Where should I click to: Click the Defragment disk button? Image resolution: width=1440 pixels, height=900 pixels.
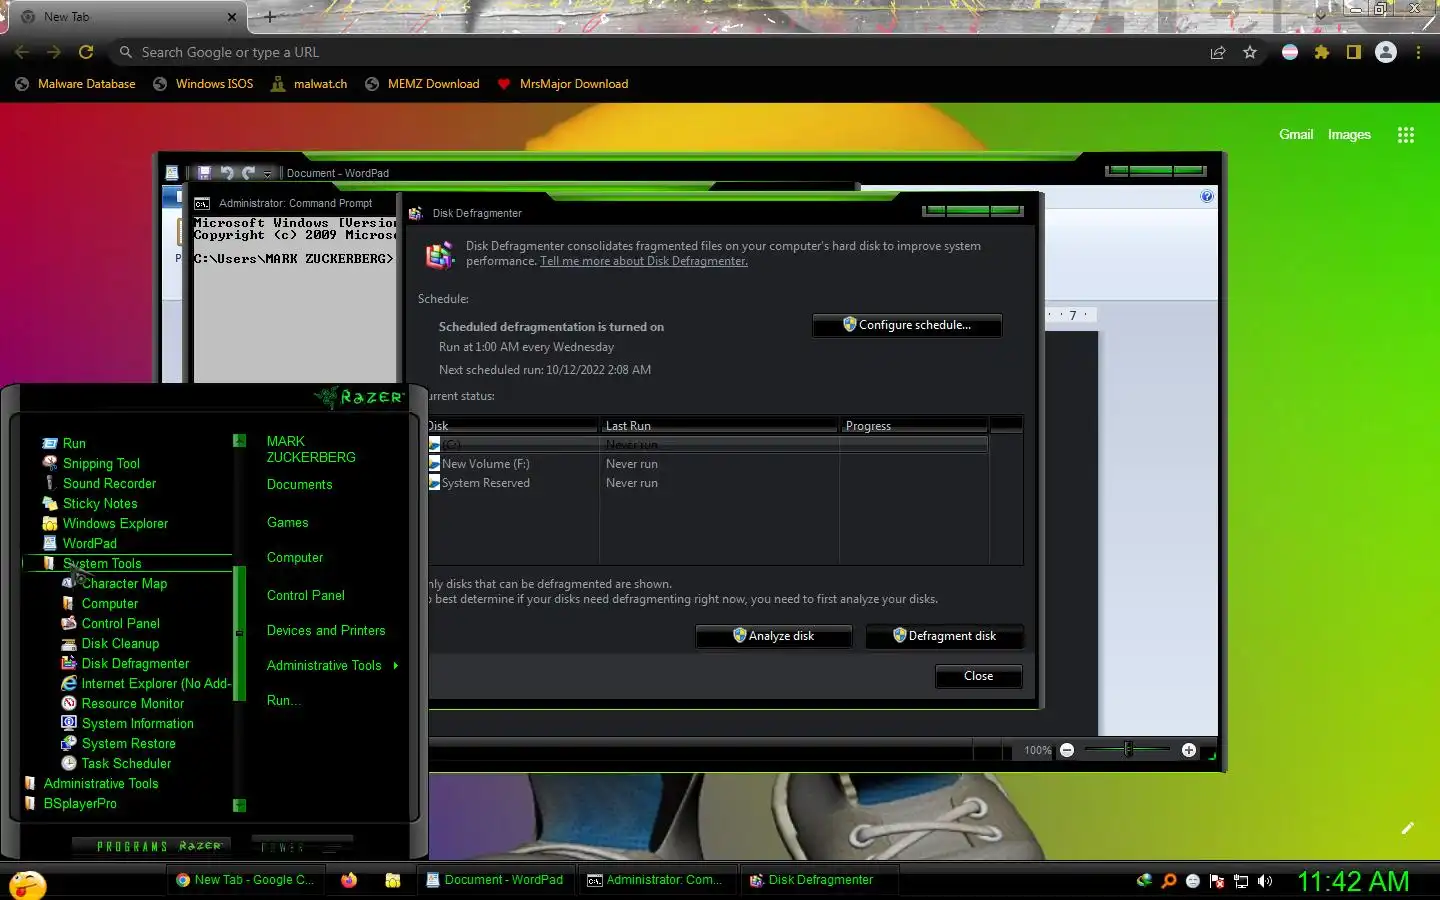944,636
